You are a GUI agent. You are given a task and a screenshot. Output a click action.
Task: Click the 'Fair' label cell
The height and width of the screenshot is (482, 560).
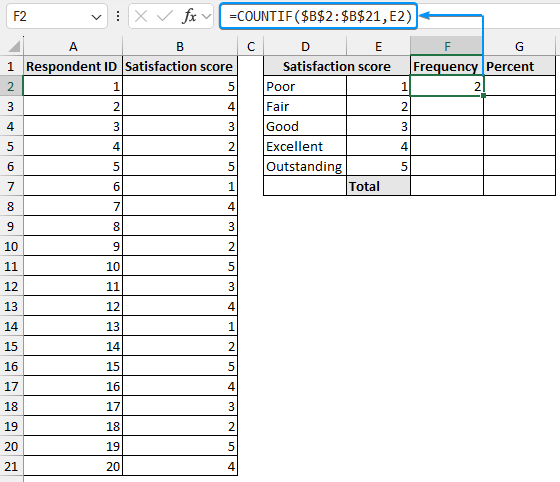(305, 106)
